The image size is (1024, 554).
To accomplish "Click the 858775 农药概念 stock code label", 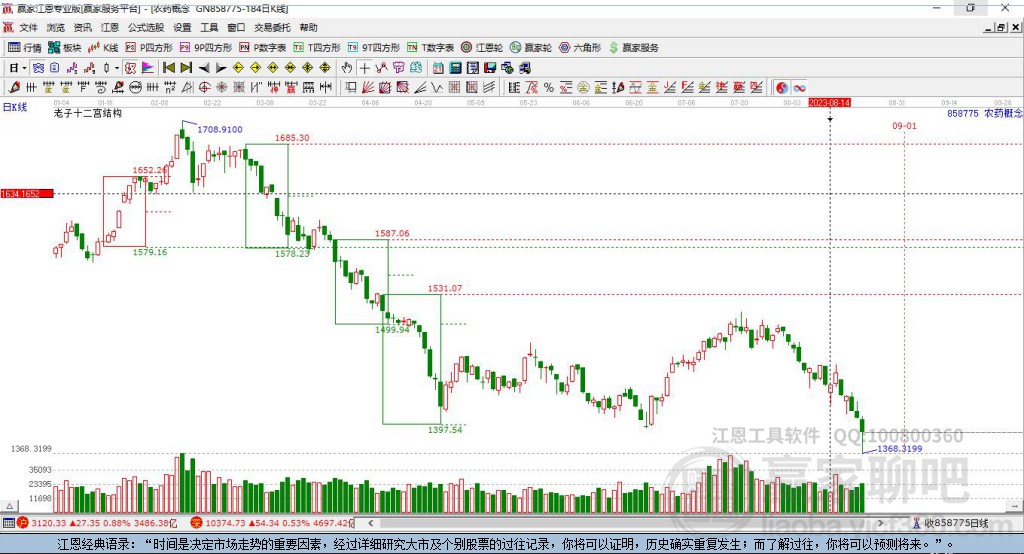I will 984,113.
